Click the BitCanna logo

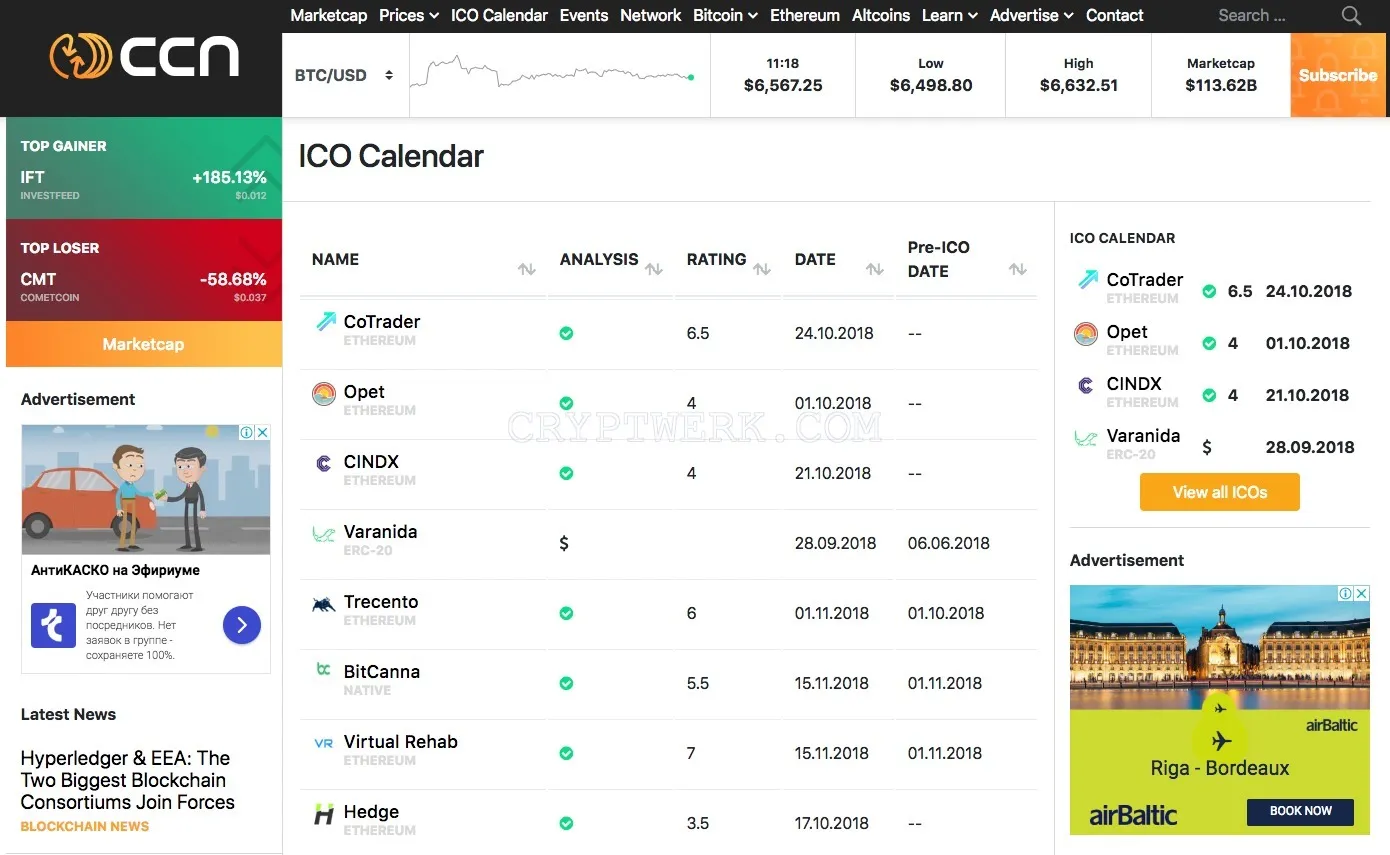coord(324,670)
